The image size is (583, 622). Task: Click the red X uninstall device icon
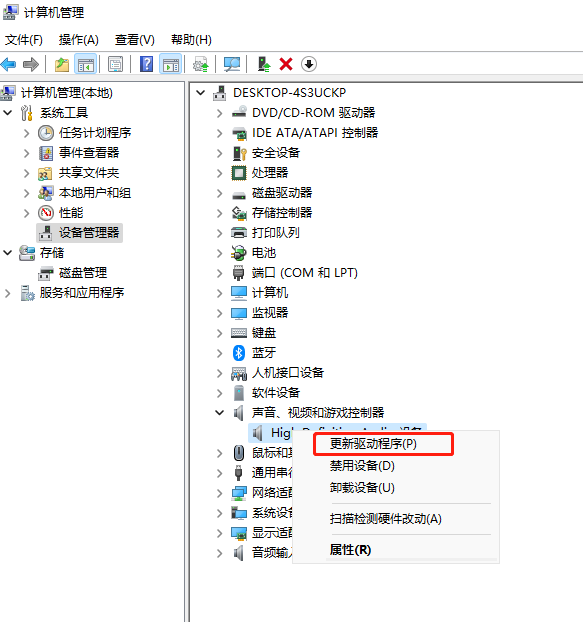click(x=286, y=64)
